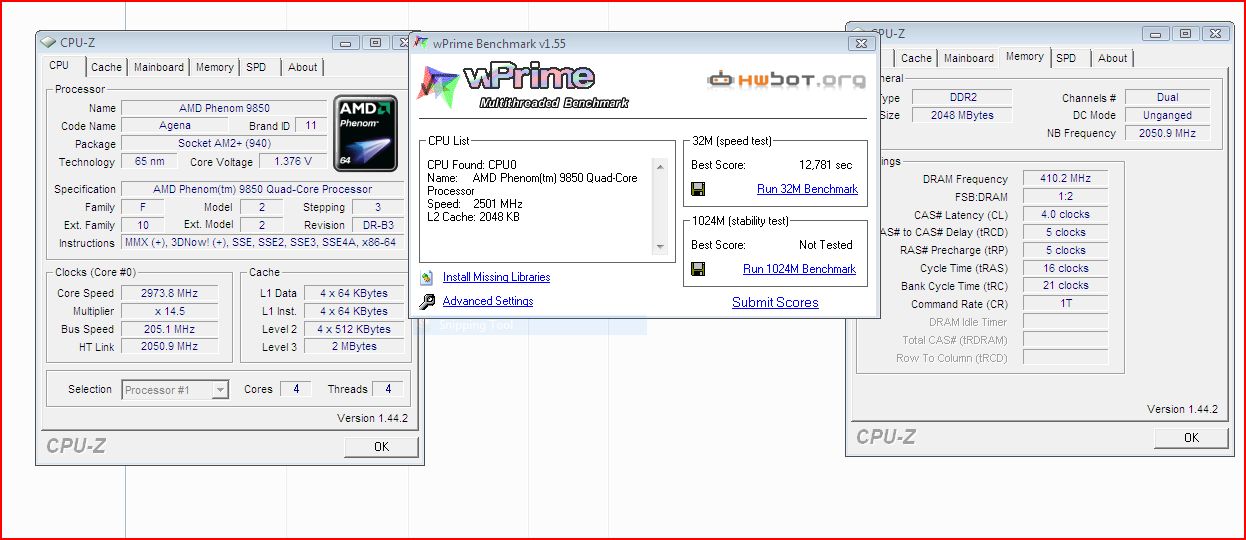The image size is (1246, 540).
Task: Click the wPrime title bar icon
Action: [x=421, y=43]
